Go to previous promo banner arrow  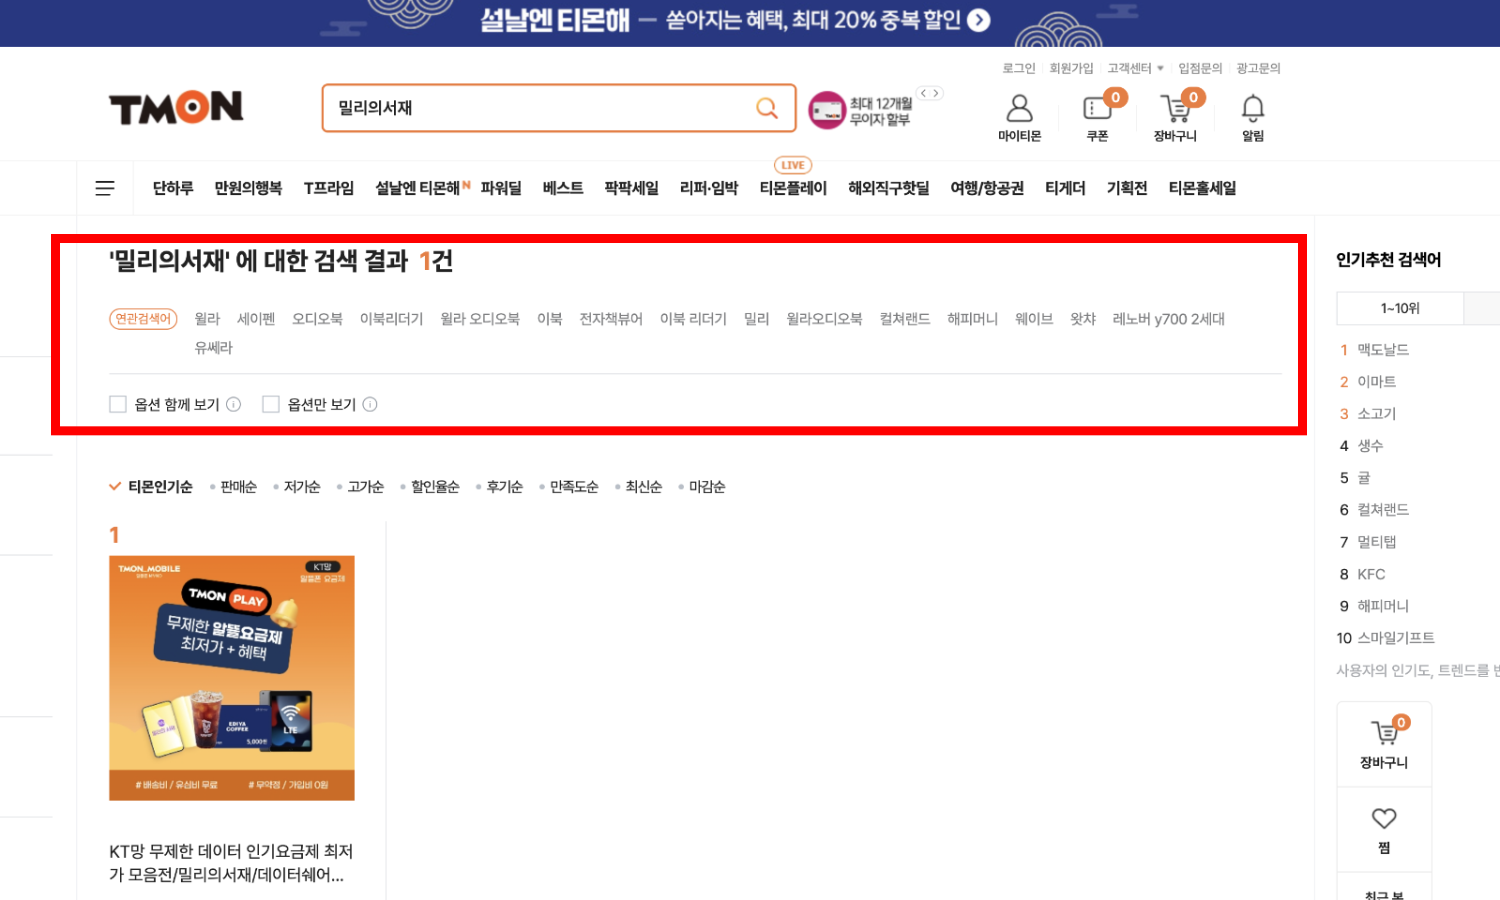tap(924, 93)
